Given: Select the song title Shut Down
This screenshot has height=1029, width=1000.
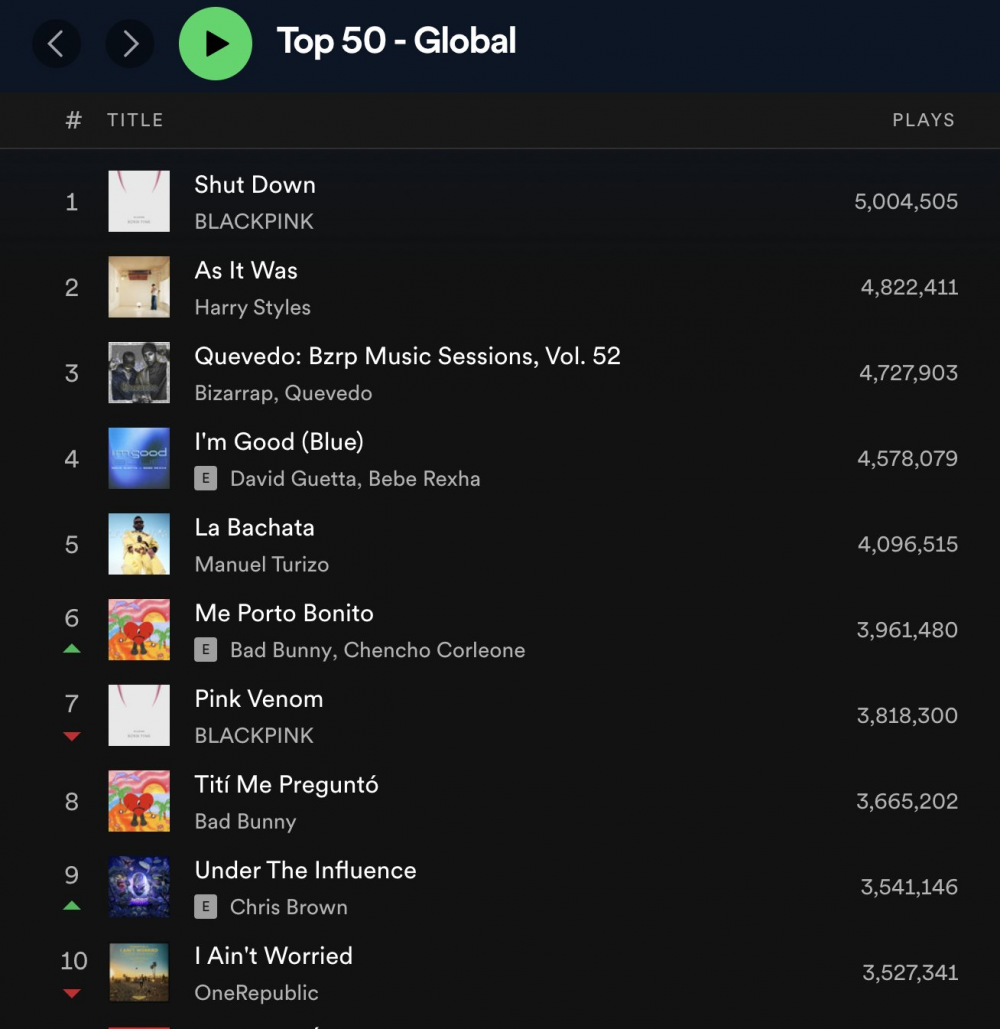Looking at the screenshot, I should click(x=255, y=185).
